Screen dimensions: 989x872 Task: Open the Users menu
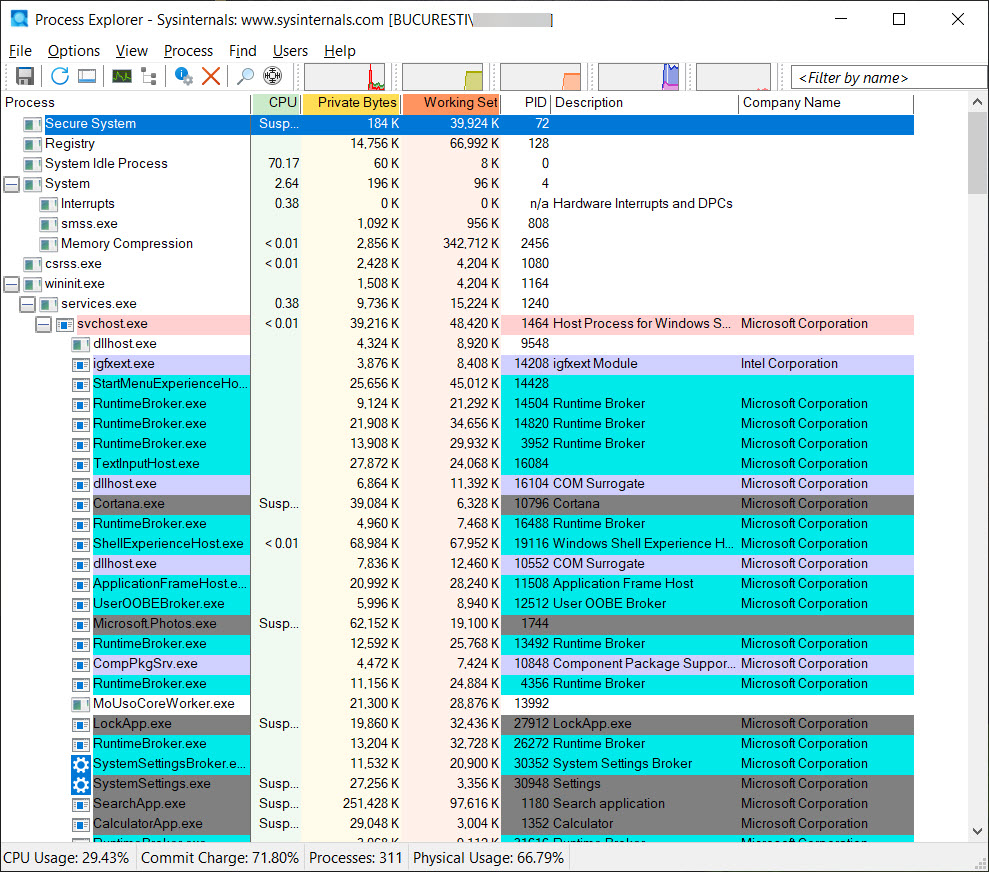click(x=290, y=51)
